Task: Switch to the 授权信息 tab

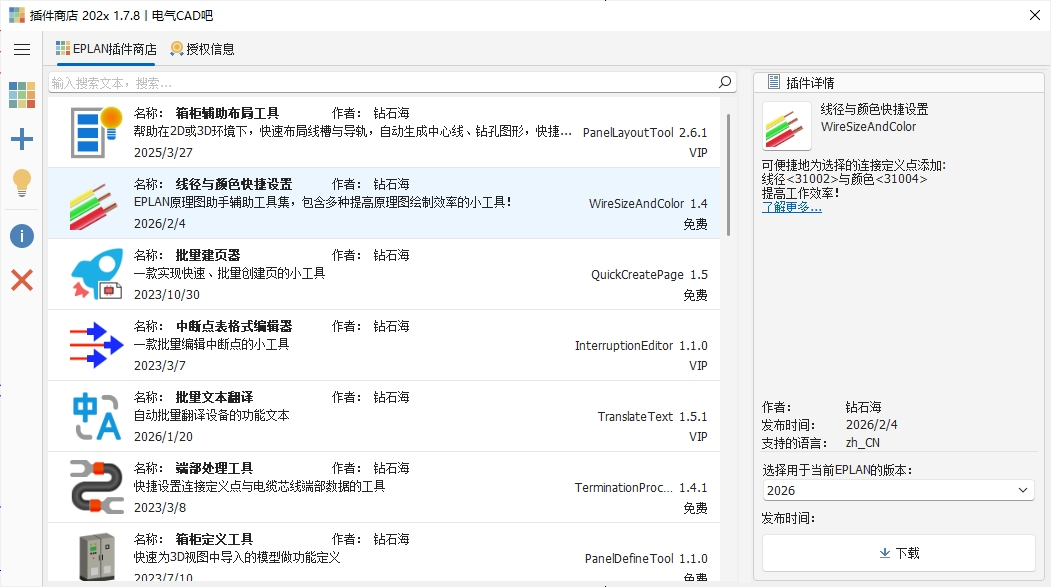Action: [202, 49]
